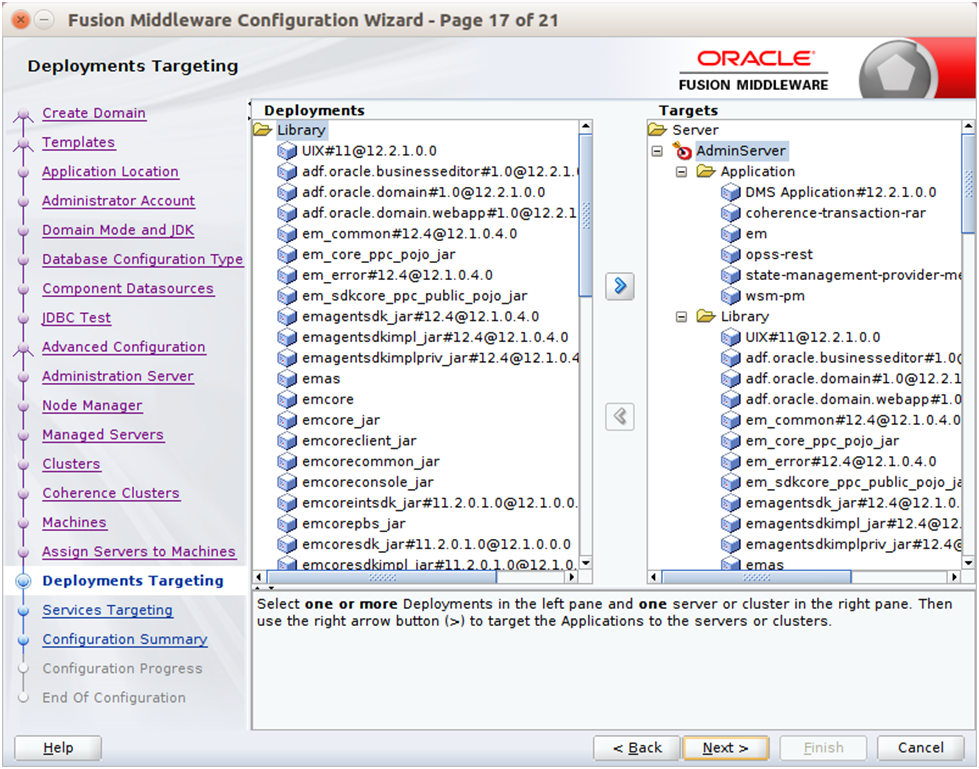Click the Targets pane horizontal scroll right arrow

[954, 577]
